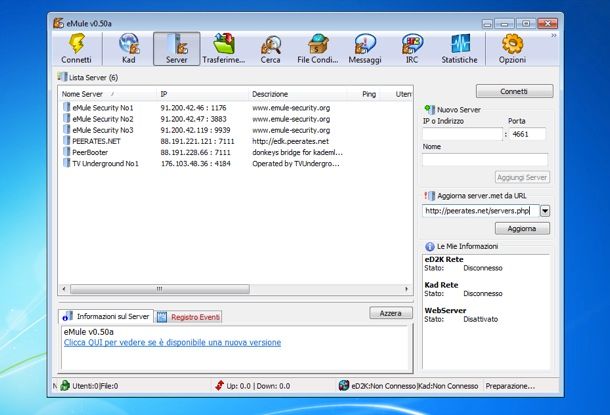
Task: Open File Condivisi shared files view
Action: pyautogui.click(x=317, y=49)
